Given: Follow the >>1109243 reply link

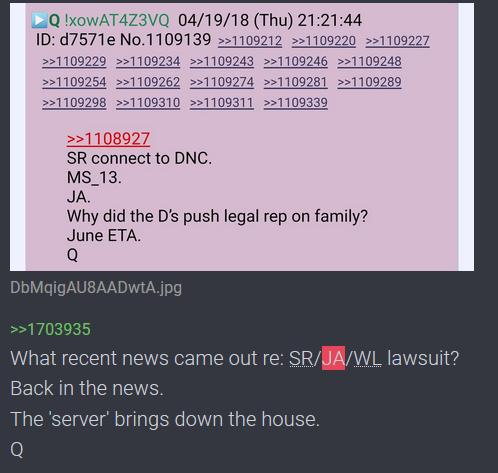Looking at the screenshot, I should coord(222,62).
